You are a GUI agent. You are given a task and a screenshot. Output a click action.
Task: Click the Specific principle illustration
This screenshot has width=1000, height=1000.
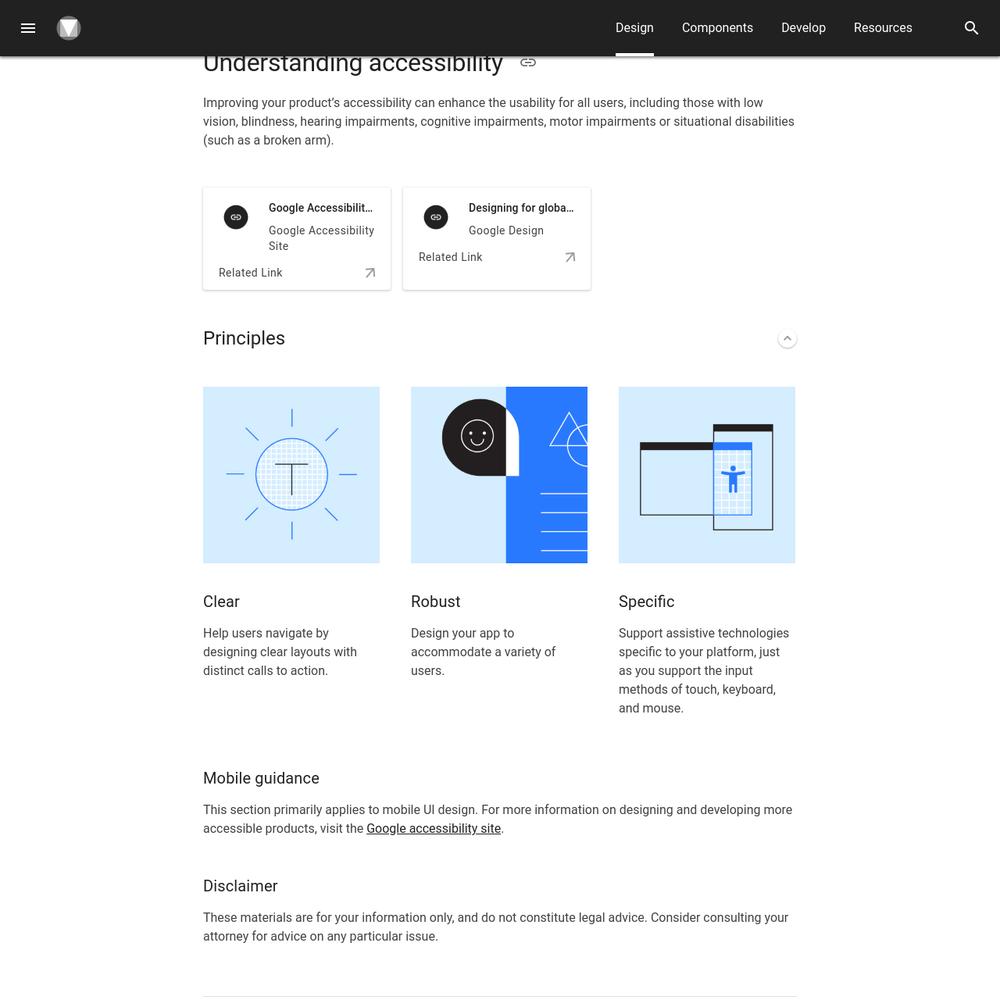click(707, 474)
